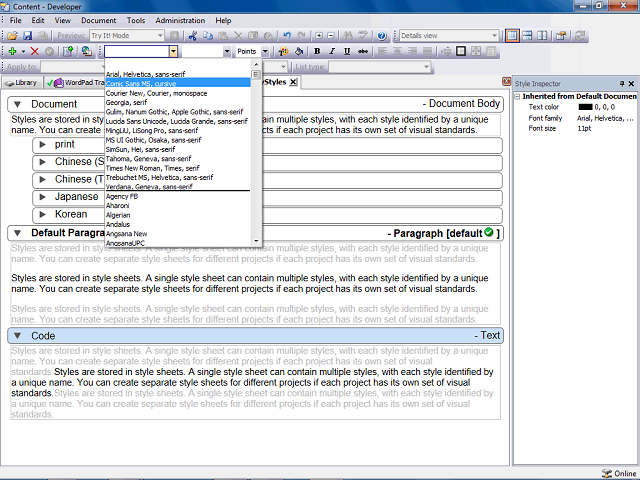Choose Comic Sans MS, cursive font

(x=178, y=84)
